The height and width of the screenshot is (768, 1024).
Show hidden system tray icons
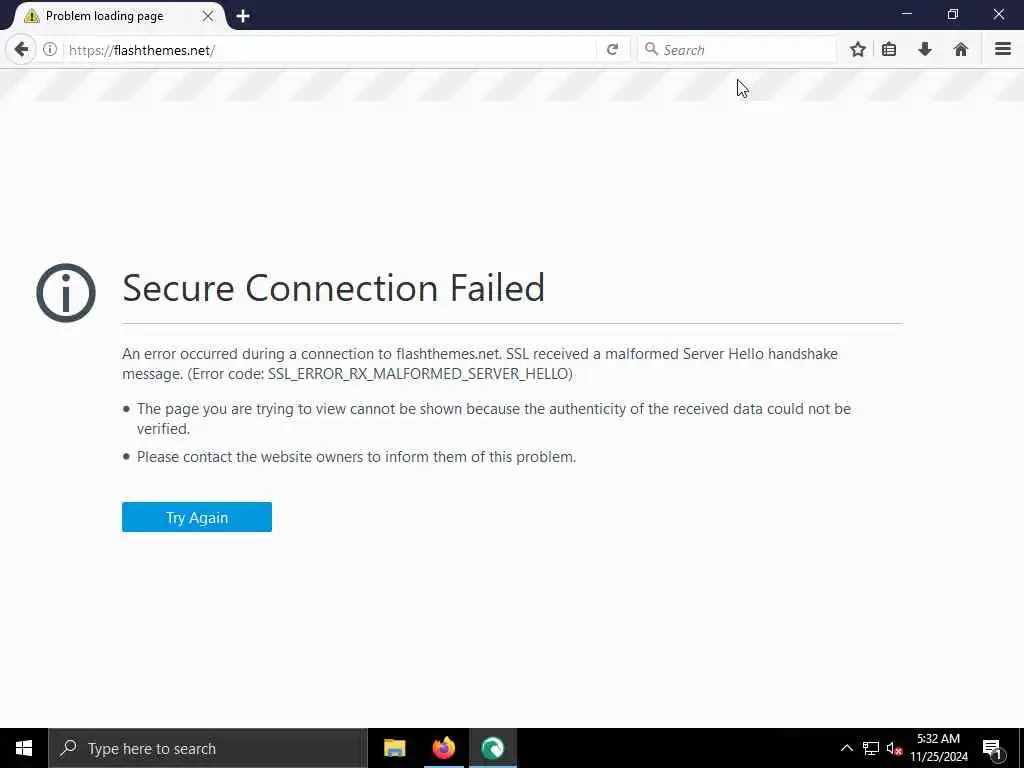point(846,748)
